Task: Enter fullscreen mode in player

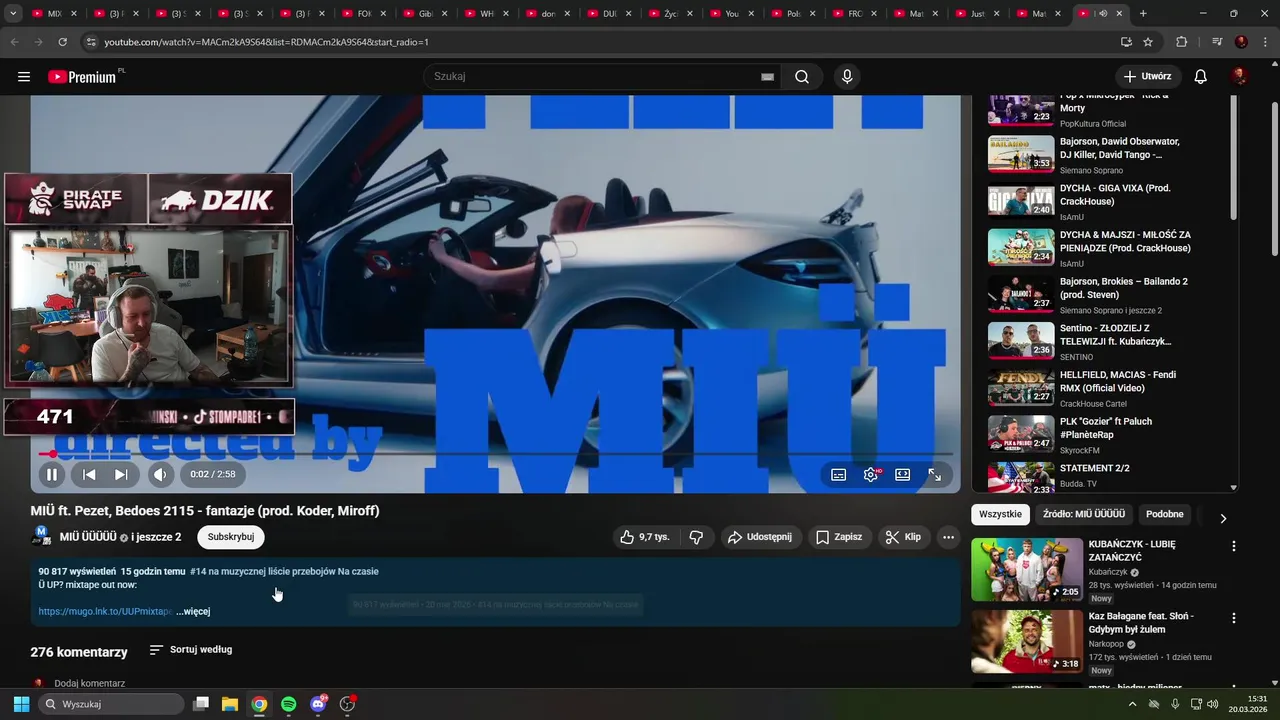Action: 935,475
